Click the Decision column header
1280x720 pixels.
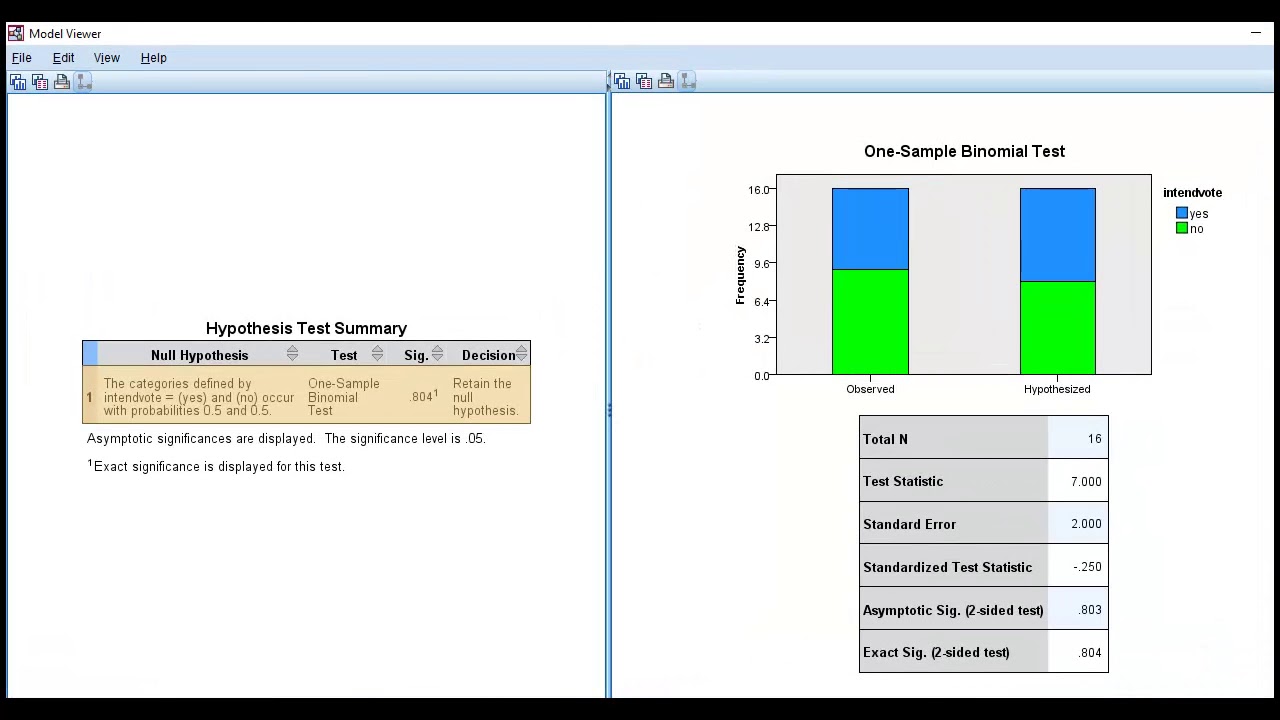[x=488, y=355]
